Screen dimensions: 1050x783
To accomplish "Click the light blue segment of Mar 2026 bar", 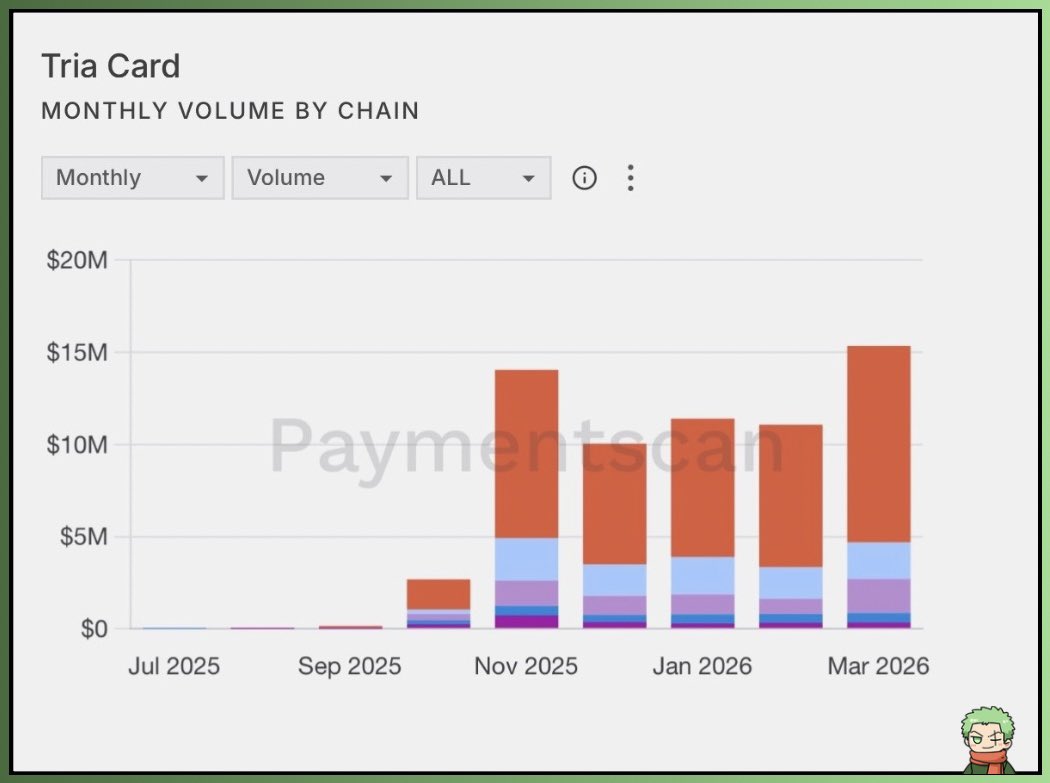I will tap(879, 561).
